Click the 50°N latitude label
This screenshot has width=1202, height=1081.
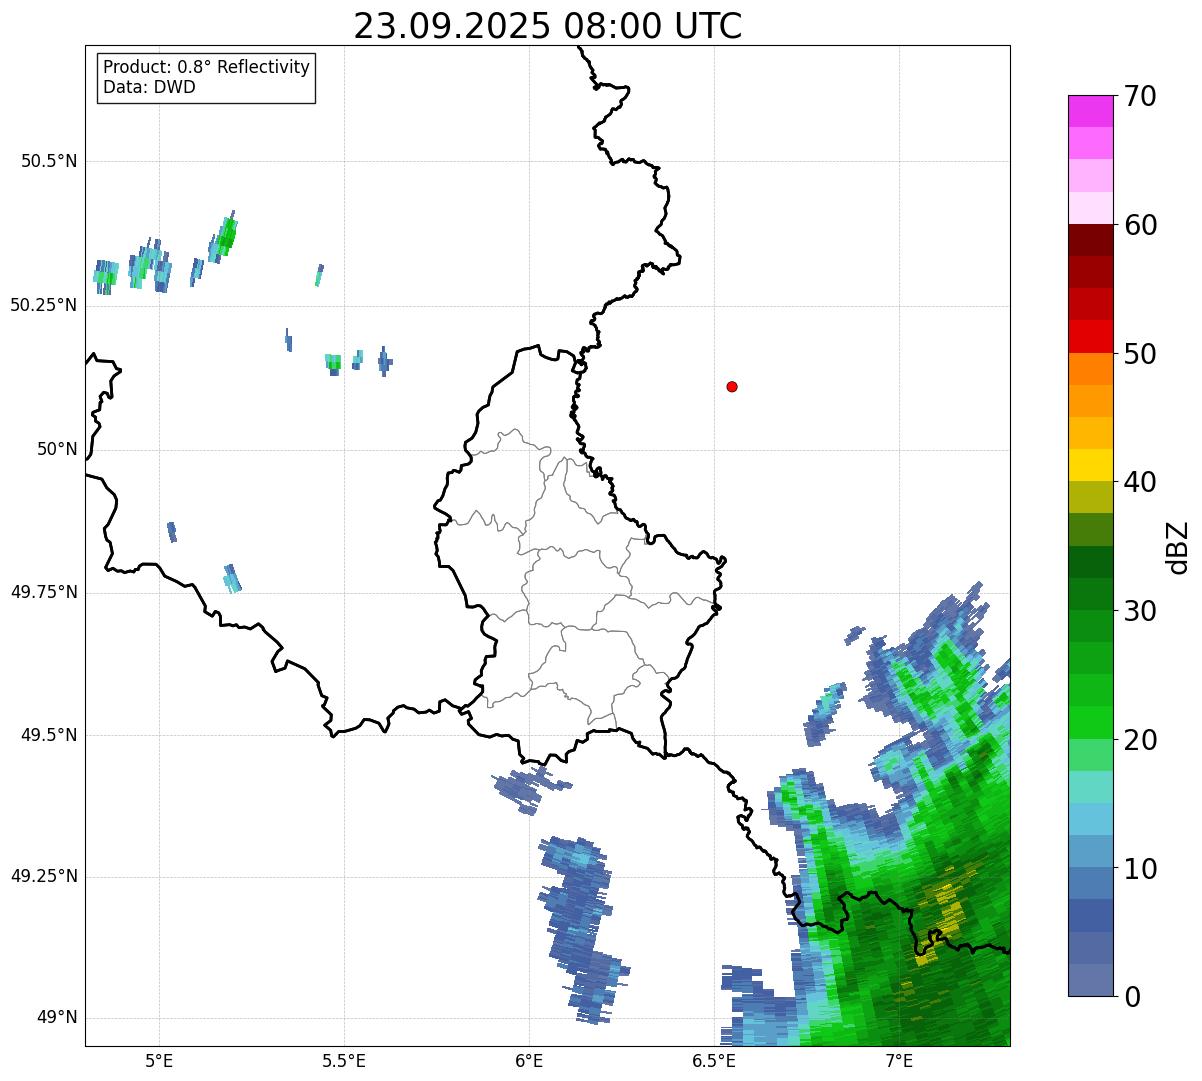point(56,450)
